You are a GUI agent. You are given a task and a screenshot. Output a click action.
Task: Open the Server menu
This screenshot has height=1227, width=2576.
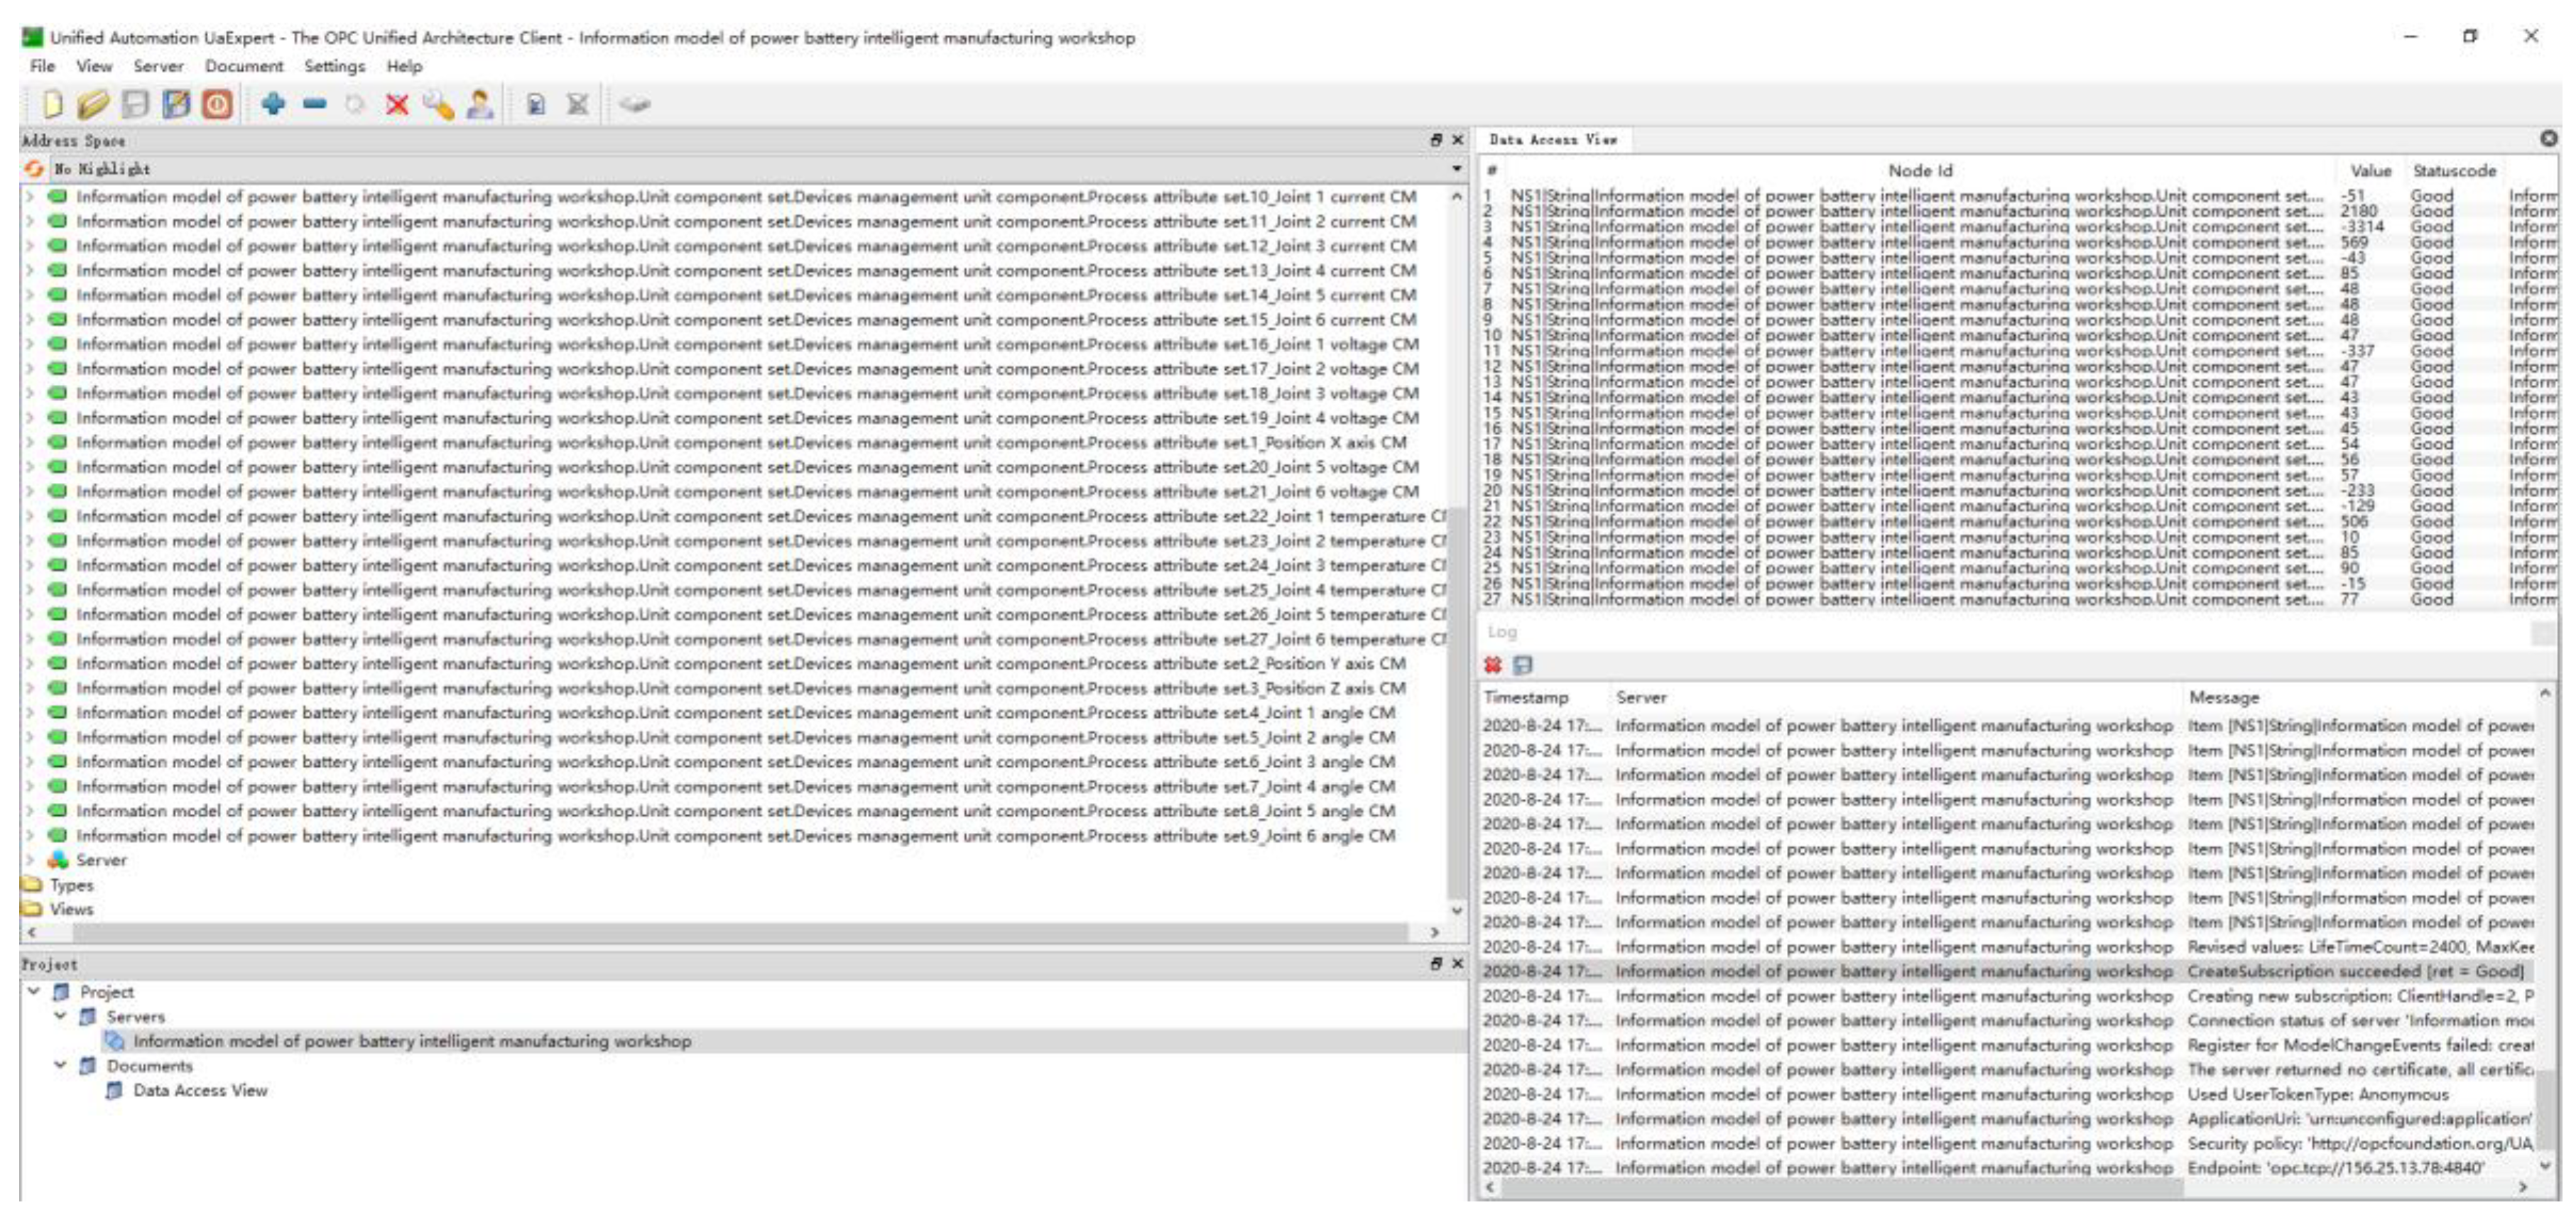[x=158, y=66]
